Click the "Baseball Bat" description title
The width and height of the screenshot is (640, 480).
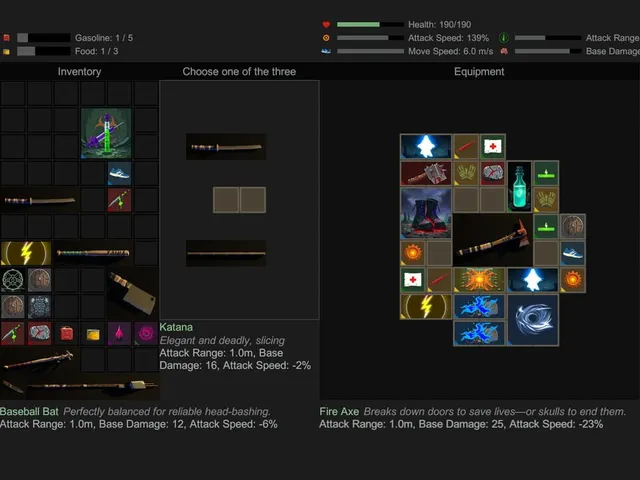[x=29, y=411]
